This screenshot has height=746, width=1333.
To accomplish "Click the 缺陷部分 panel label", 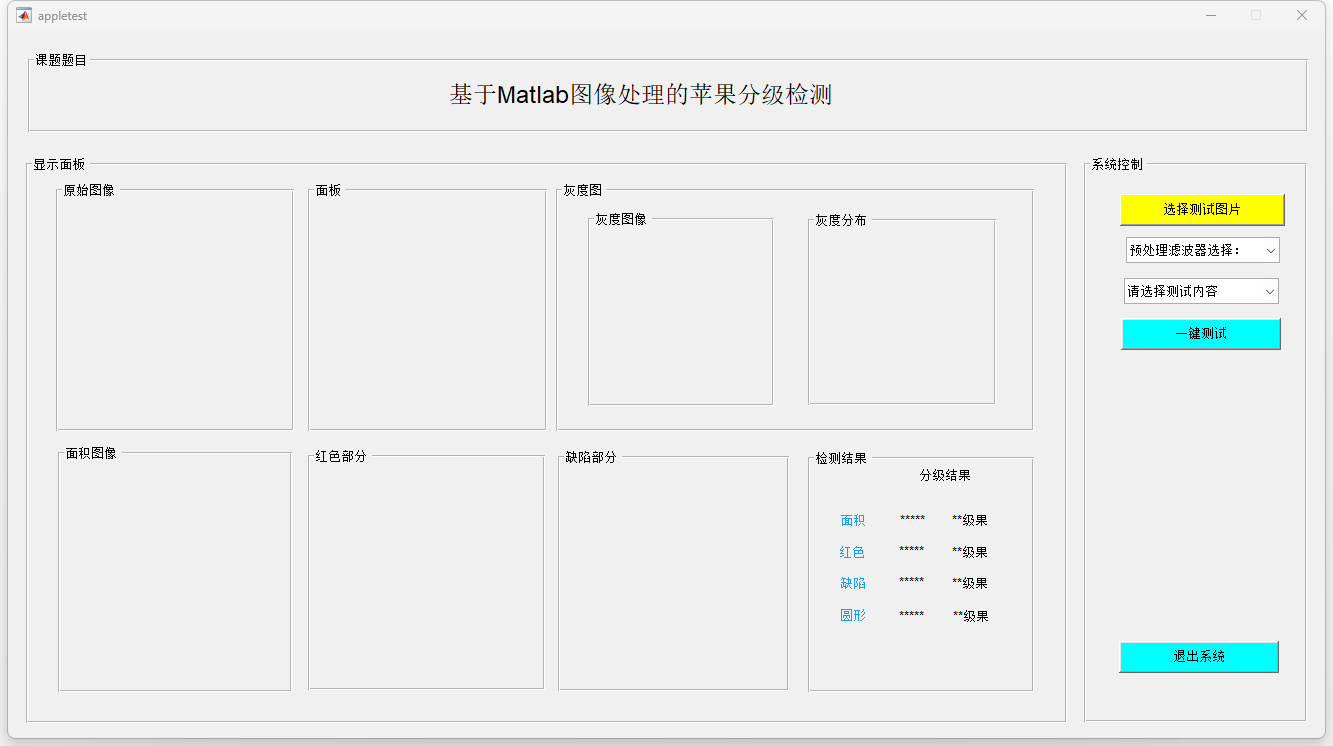I will (x=591, y=457).
